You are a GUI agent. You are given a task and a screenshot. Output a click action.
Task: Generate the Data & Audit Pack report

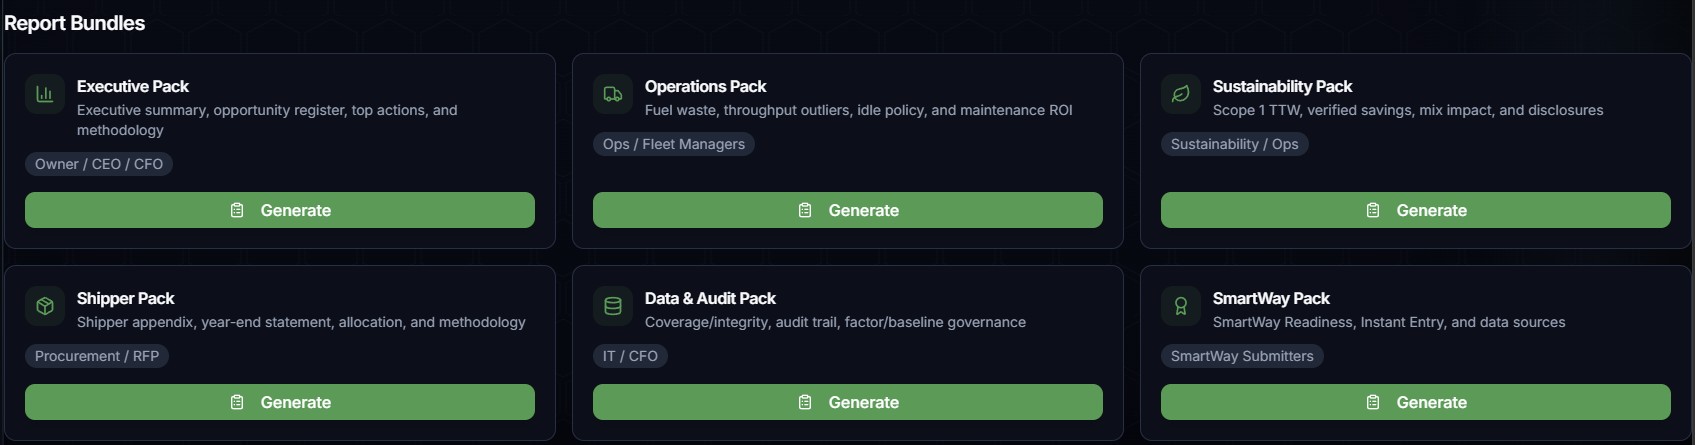click(848, 402)
